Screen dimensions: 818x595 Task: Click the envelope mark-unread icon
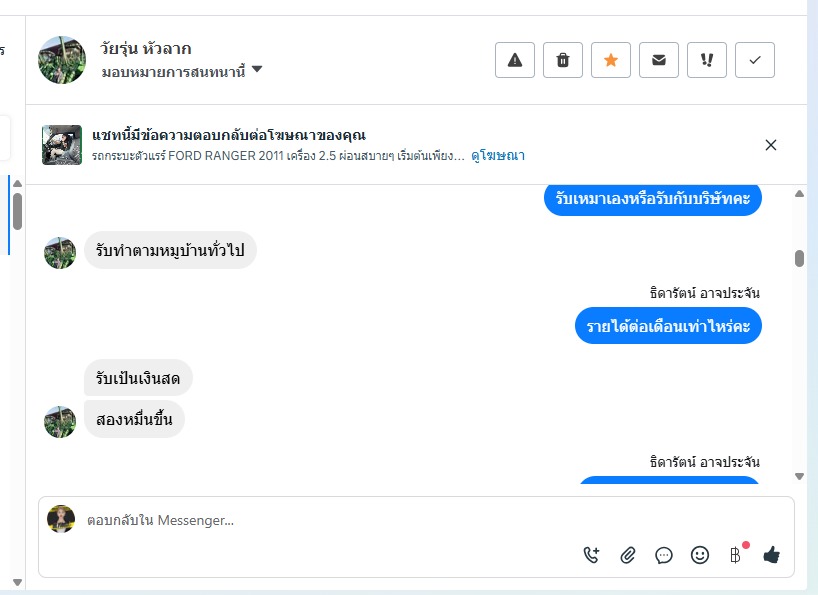click(659, 60)
